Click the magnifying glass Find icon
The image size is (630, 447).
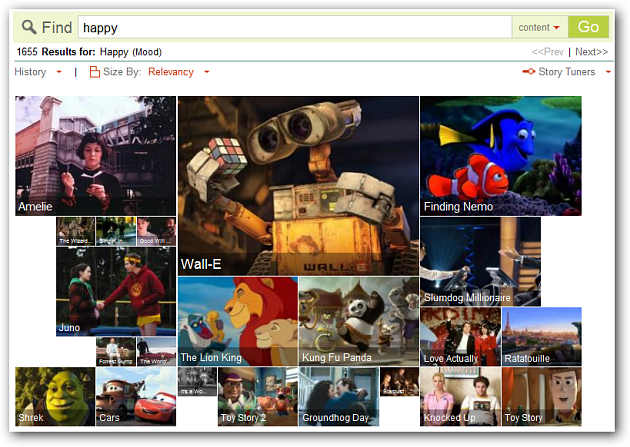click(29, 27)
